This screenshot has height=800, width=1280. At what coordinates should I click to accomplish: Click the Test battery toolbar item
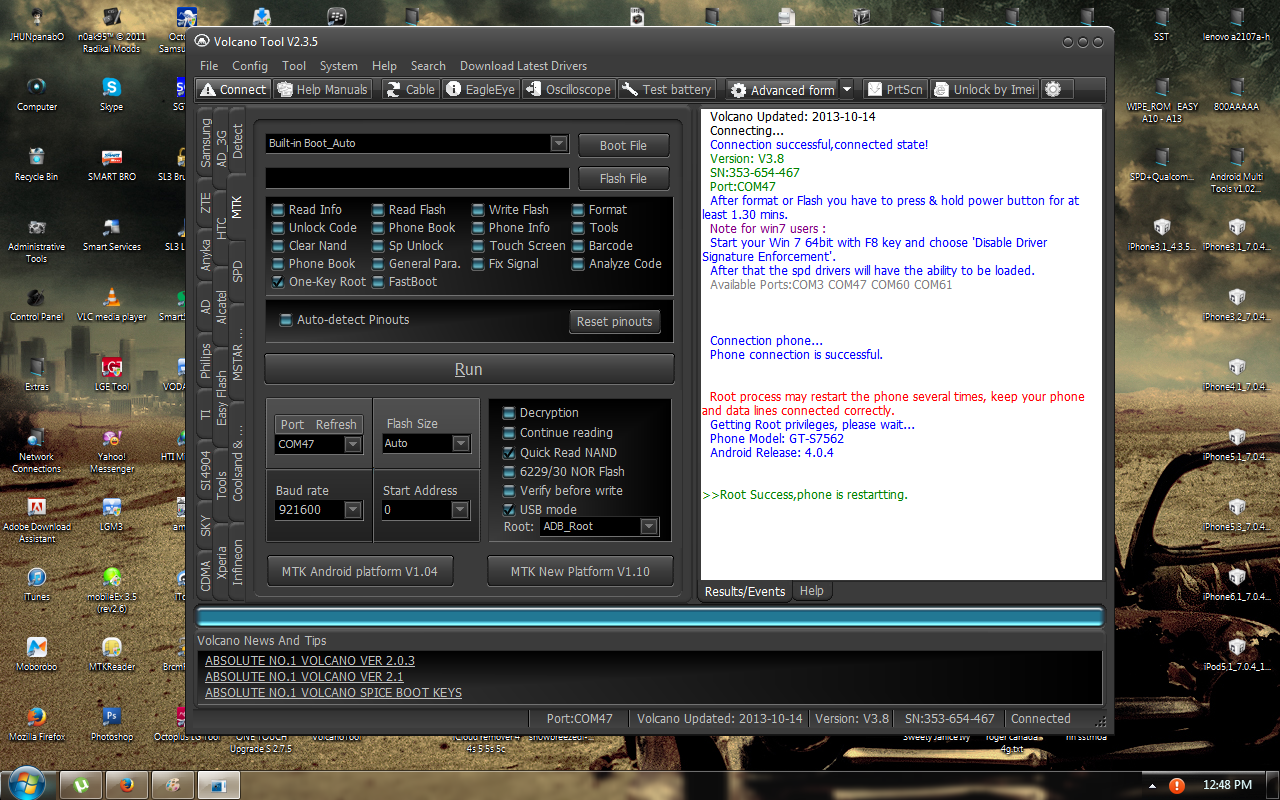point(667,89)
